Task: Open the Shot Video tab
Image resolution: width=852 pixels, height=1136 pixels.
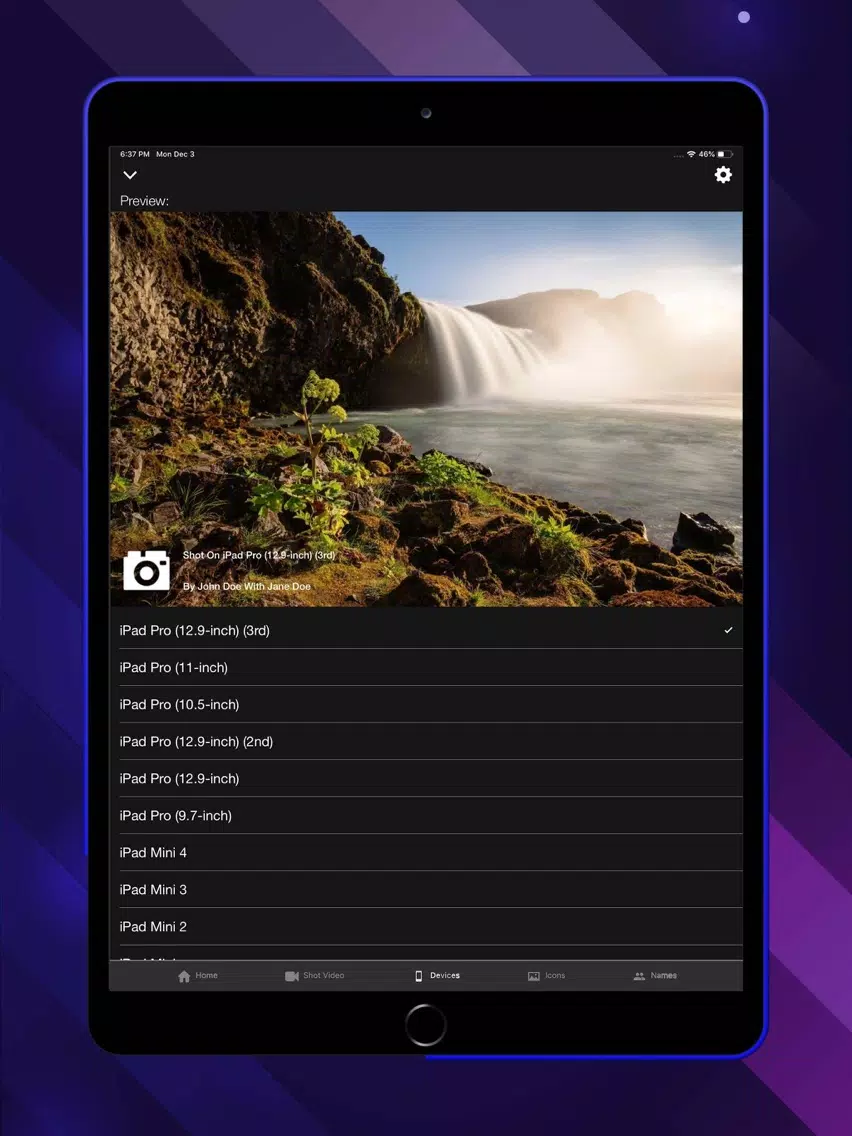Action: point(314,976)
